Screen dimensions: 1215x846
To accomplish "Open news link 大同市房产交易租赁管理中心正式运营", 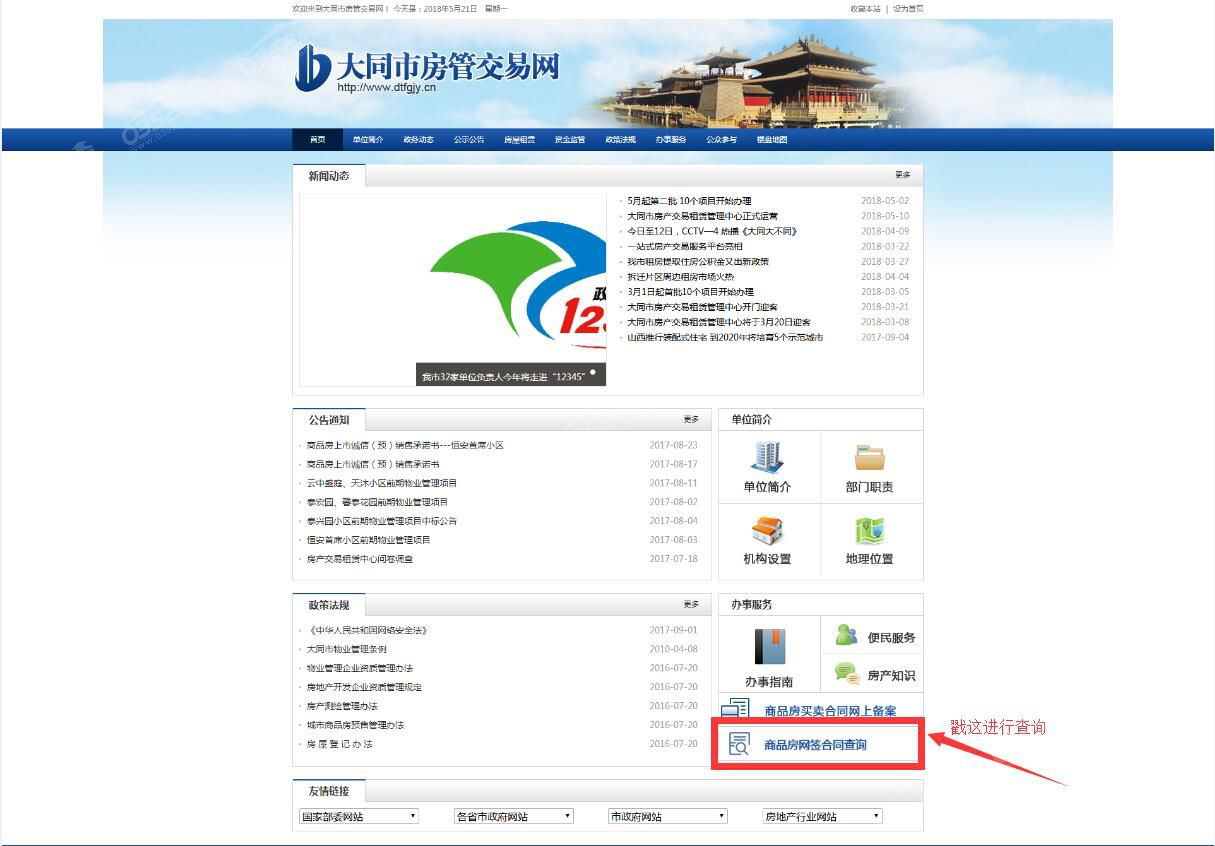I will pos(702,216).
